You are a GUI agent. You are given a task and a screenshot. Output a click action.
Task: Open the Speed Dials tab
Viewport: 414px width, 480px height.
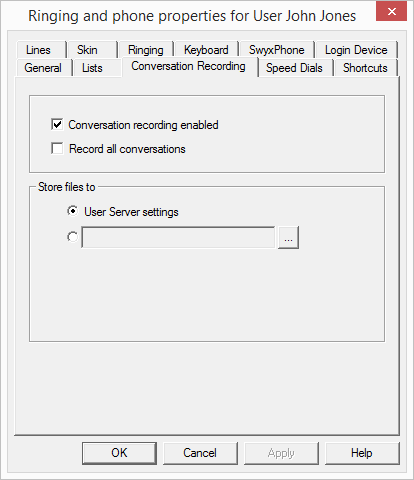coord(295,68)
